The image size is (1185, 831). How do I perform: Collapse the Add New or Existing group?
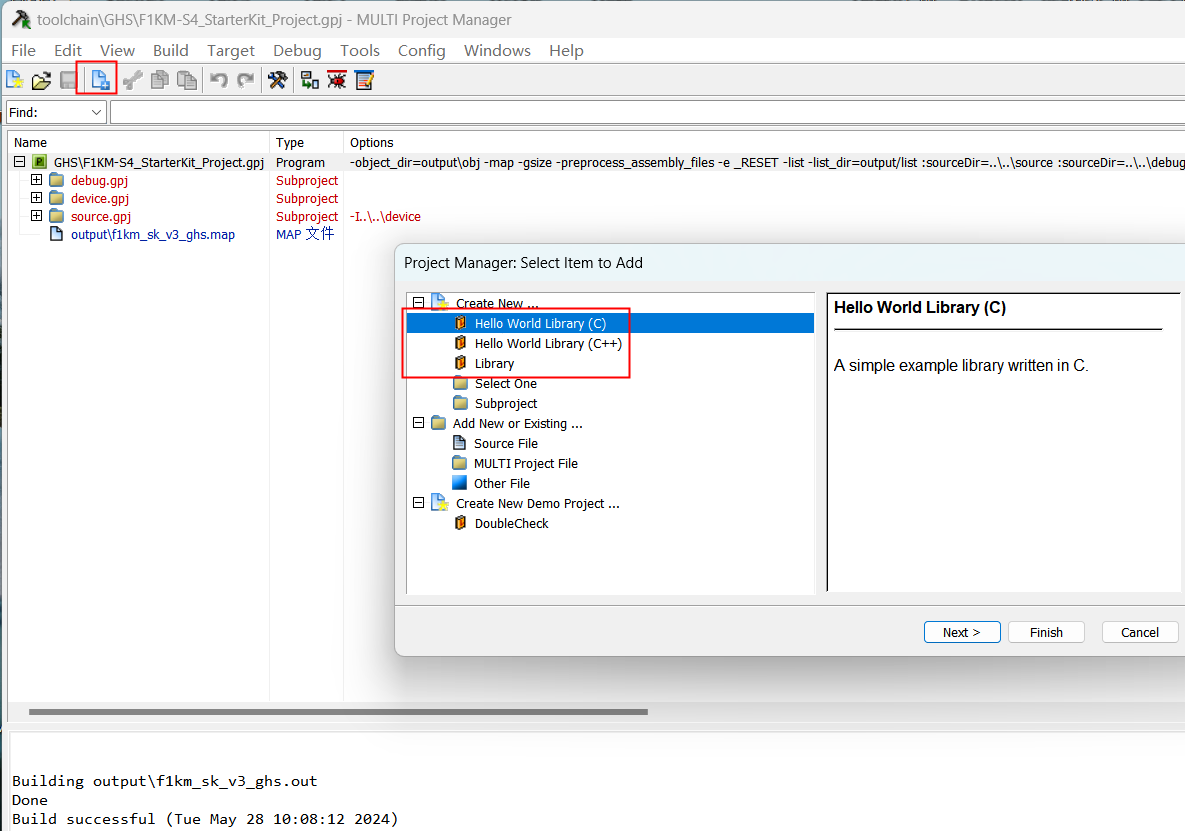[x=419, y=423]
